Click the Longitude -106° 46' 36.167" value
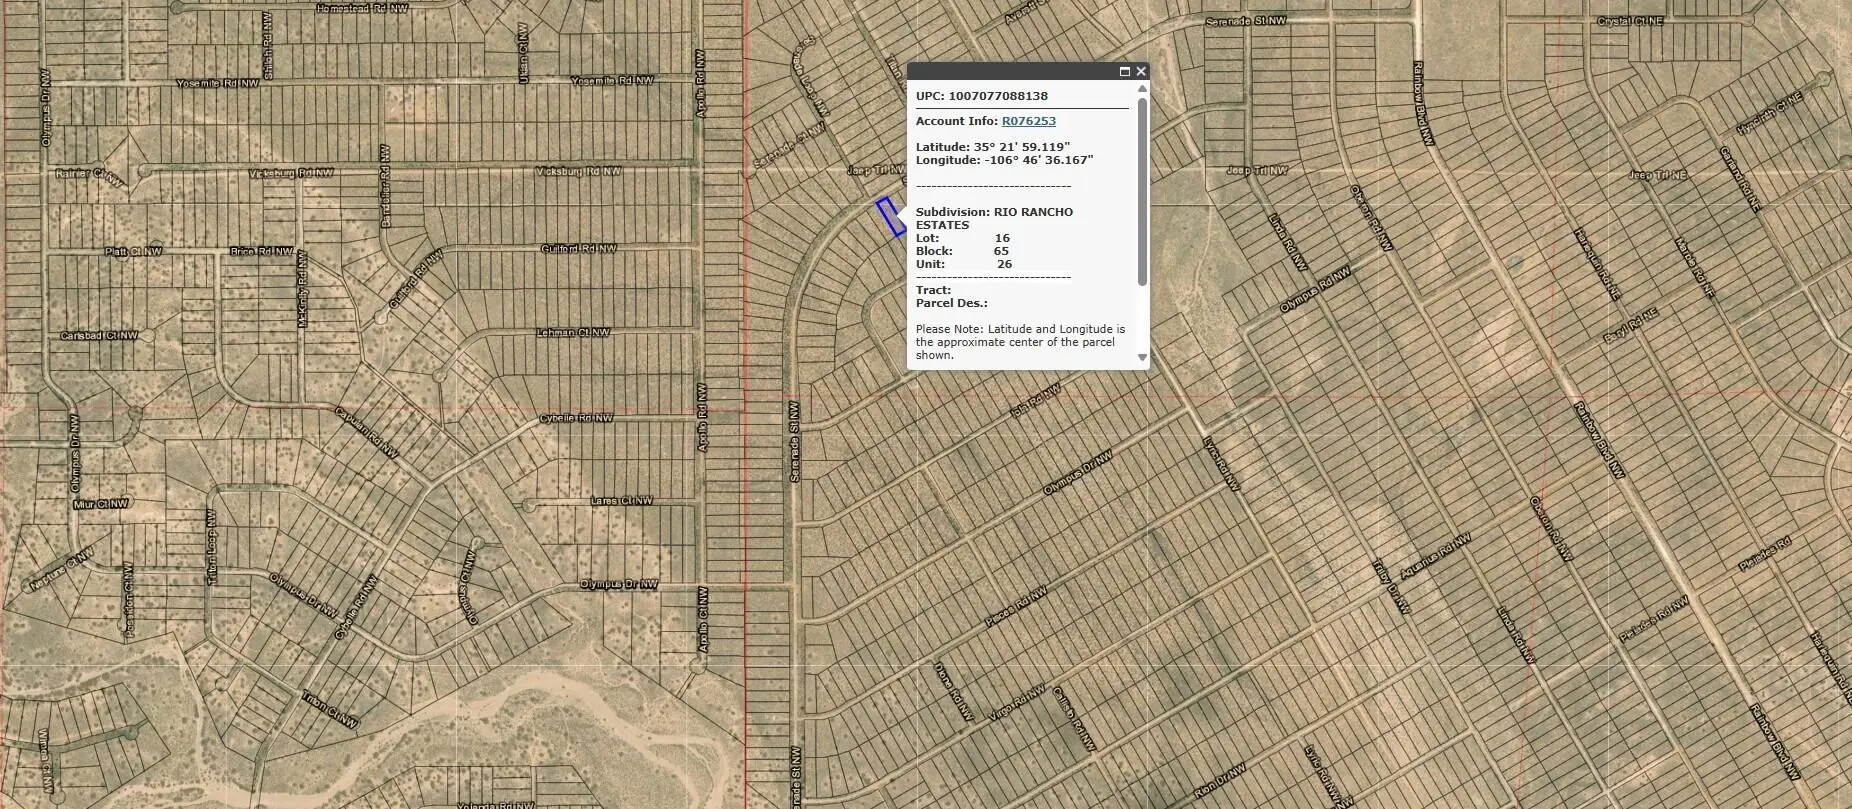1852x809 pixels. [1039, 160]
